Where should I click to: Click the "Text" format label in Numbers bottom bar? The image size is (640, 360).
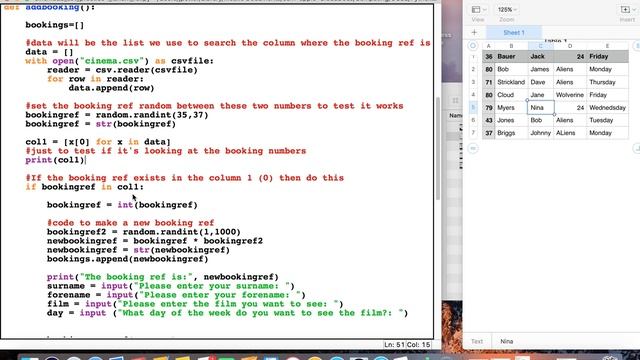coord(477,341)
